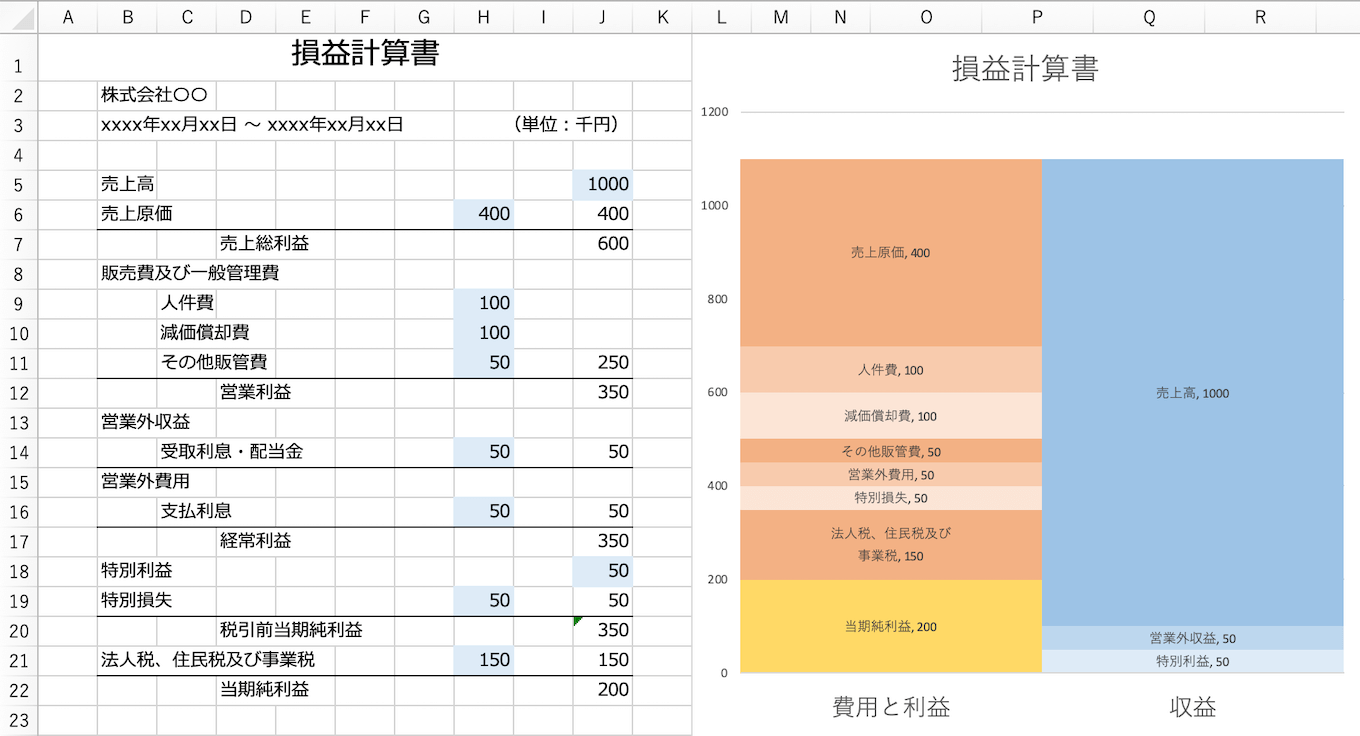Viewport: 1360px width, 736px height.
Task: Click the spreadsheet title cell 損益計算書 in row 1
Action: (365, 54)
